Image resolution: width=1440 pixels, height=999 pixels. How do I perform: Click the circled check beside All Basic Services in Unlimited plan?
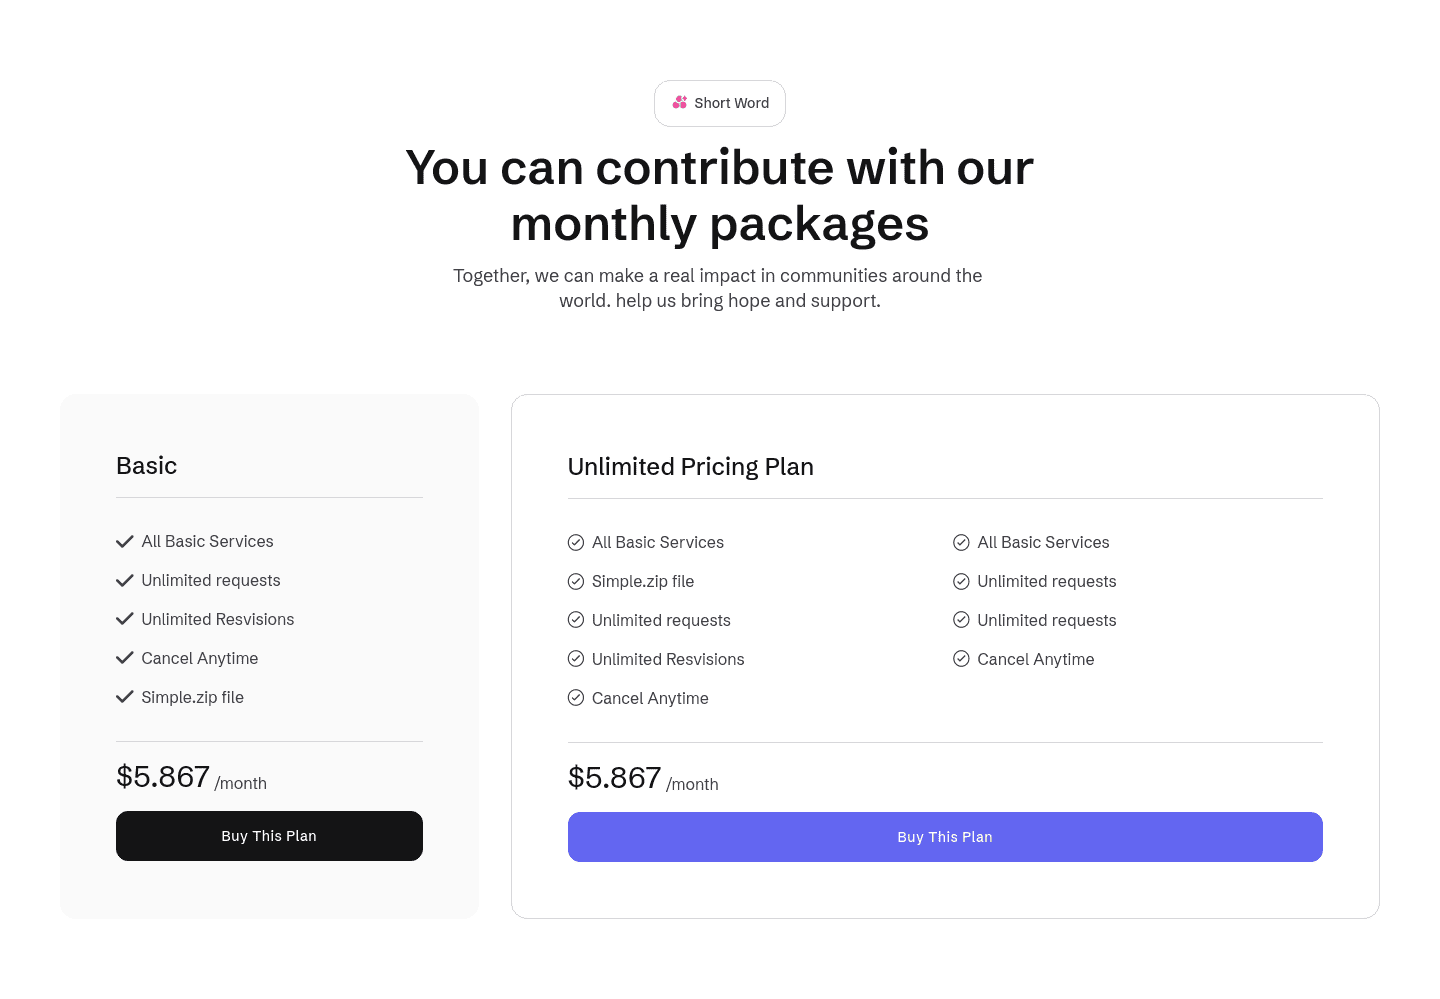click(576, 542)
